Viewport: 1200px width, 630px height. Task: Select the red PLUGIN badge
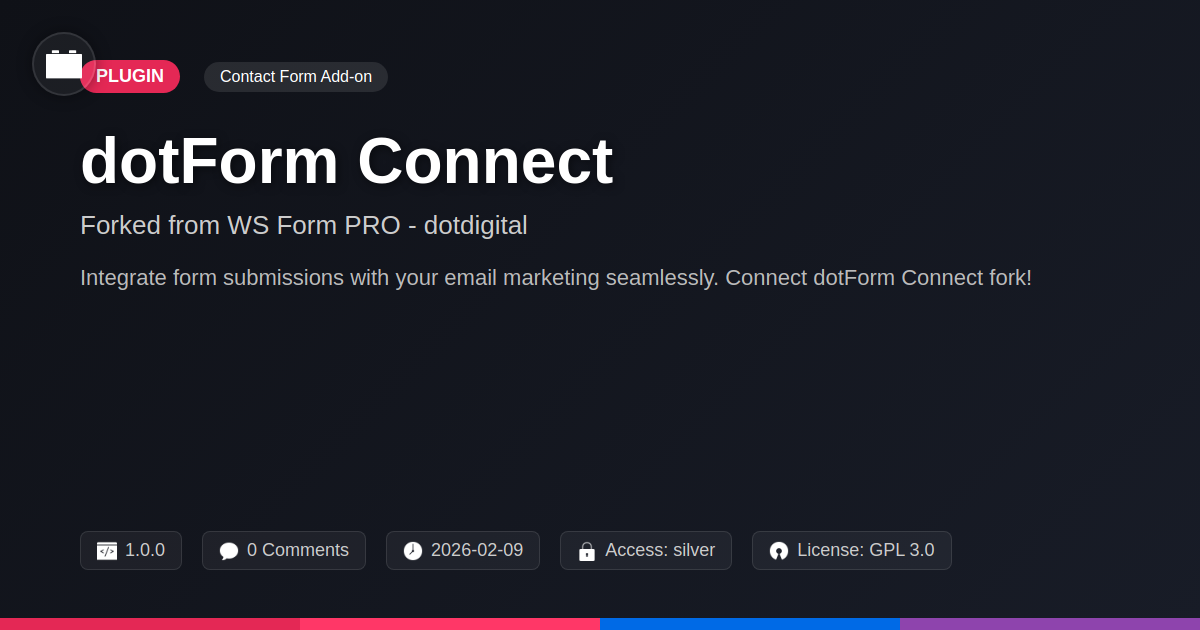(x=130, y=77)
